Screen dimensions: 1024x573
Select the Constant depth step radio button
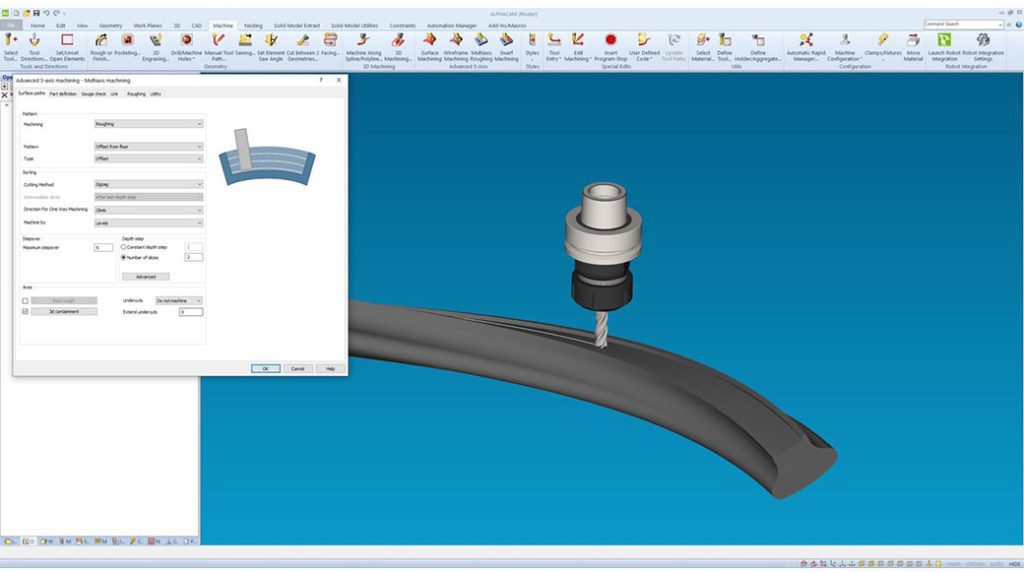(x=124, y=247)
